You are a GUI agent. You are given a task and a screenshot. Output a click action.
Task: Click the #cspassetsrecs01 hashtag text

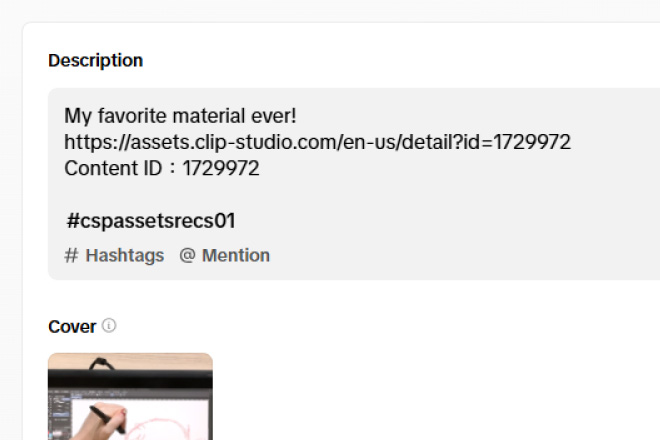click(151, 221)
